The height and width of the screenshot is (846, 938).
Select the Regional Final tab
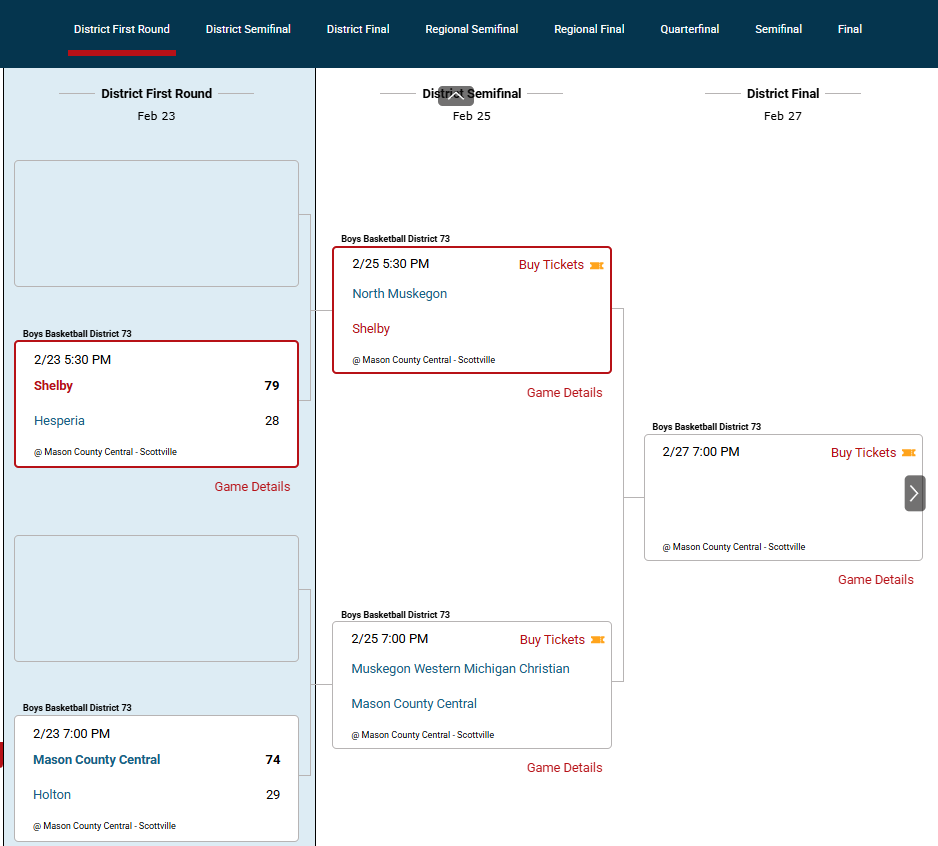(x=589, y=29)
